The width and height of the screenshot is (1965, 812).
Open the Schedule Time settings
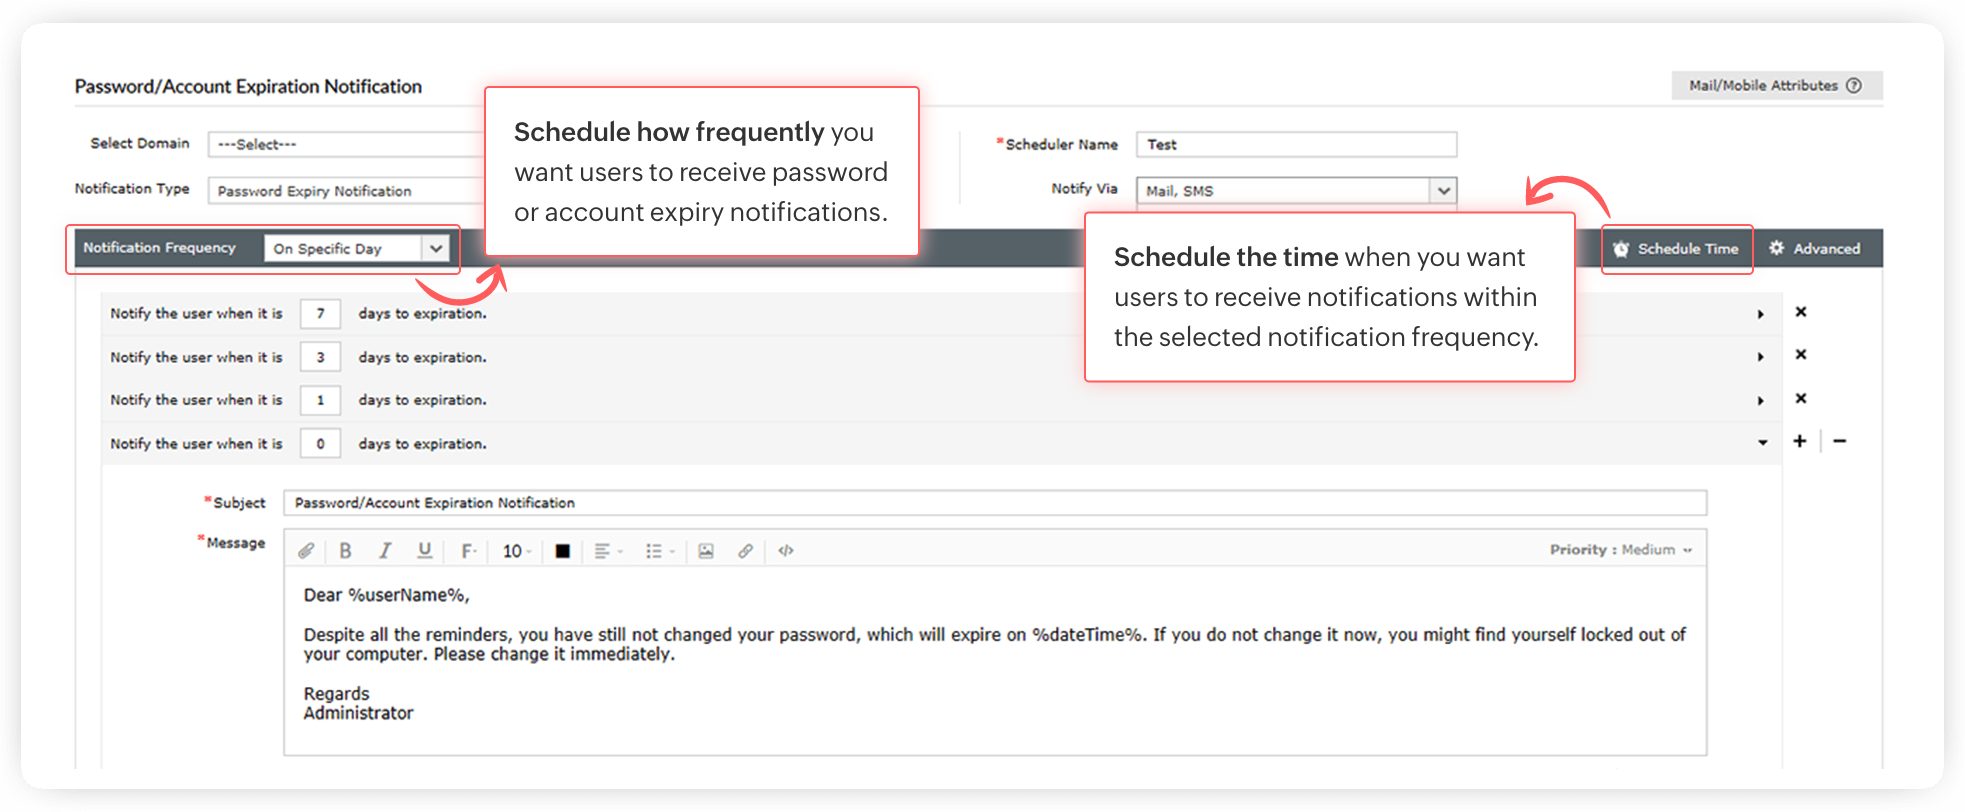(1677, 249)
